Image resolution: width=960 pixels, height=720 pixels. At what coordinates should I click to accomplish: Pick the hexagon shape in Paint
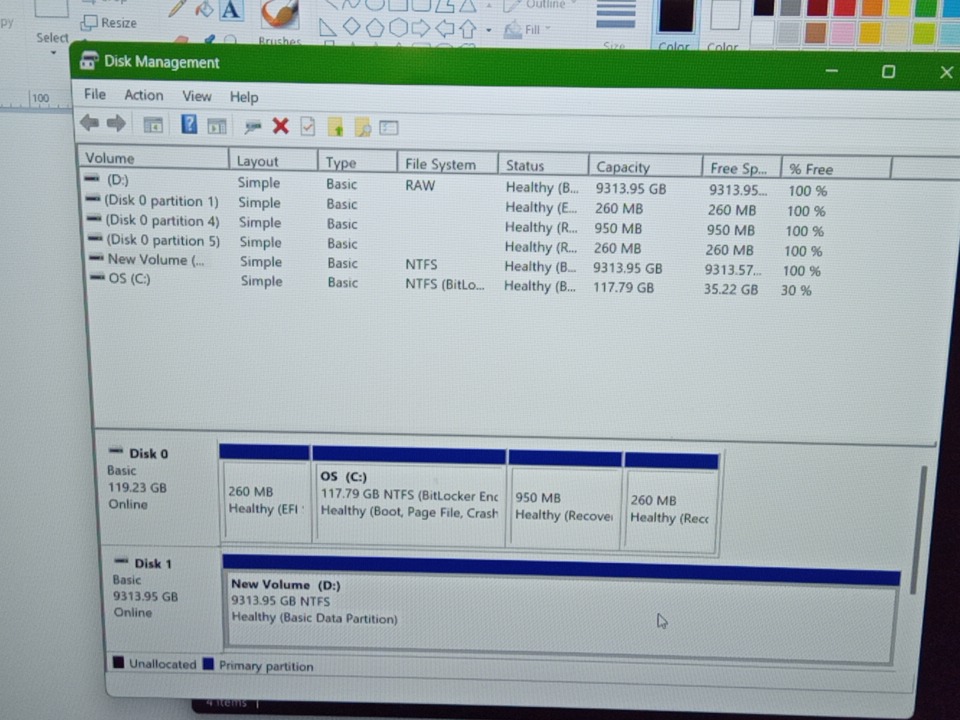pos(398,28)
